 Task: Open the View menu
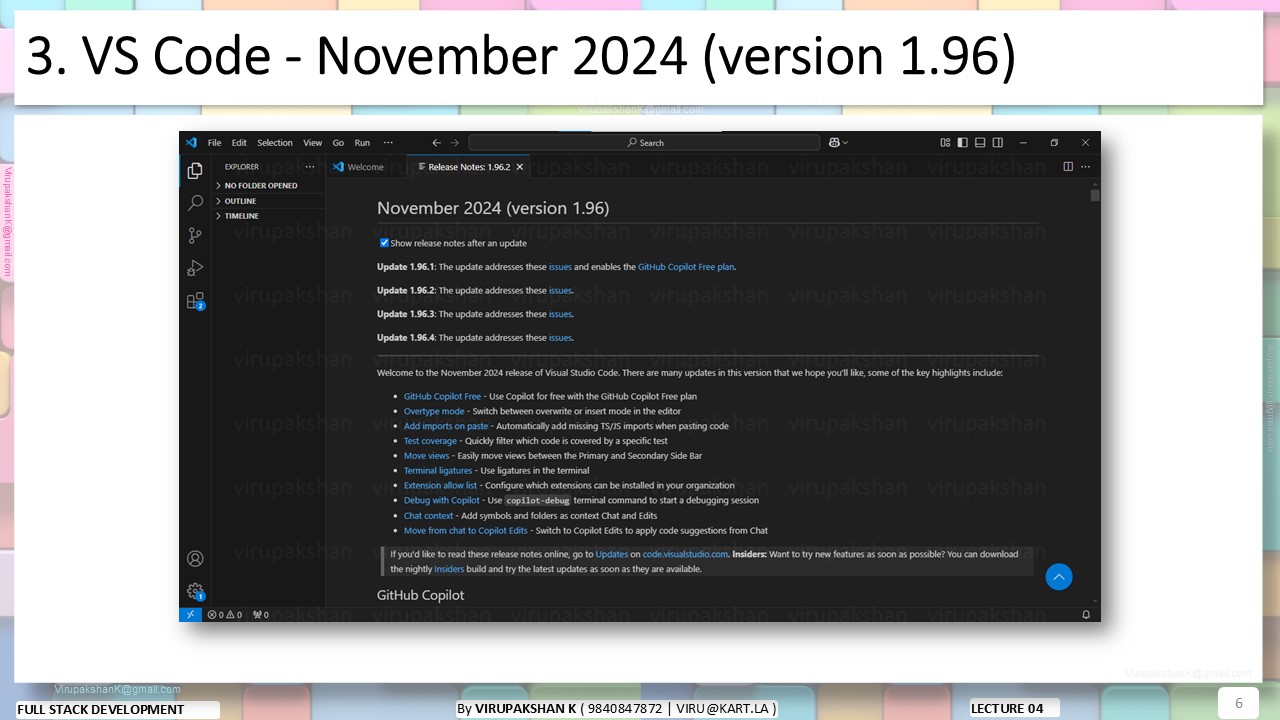(313, 143)
